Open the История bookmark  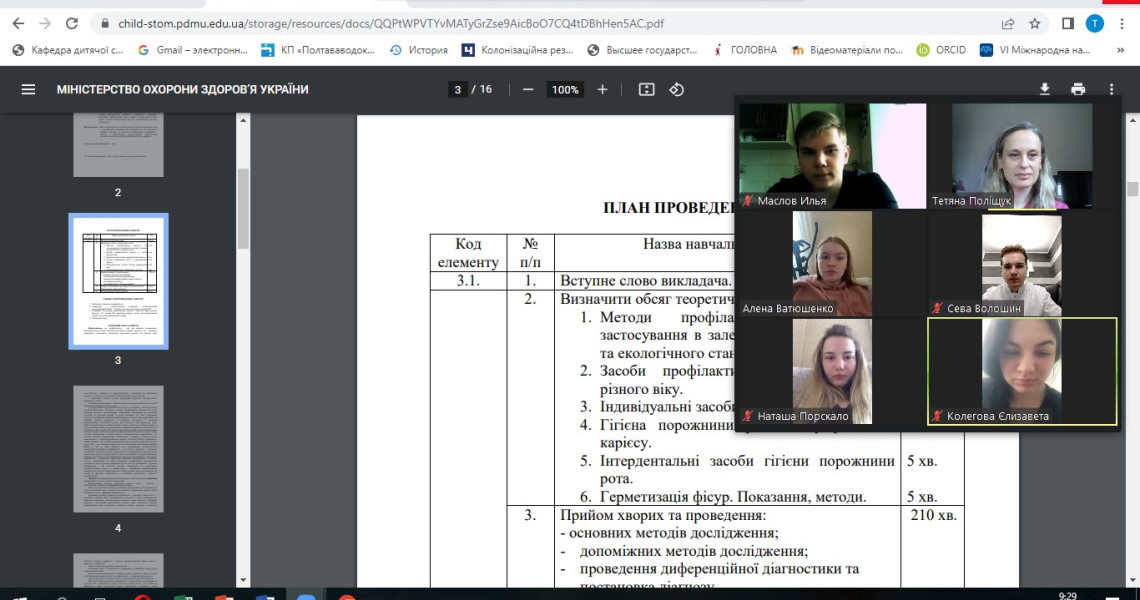pyautogui.click(x=419, y=50)
